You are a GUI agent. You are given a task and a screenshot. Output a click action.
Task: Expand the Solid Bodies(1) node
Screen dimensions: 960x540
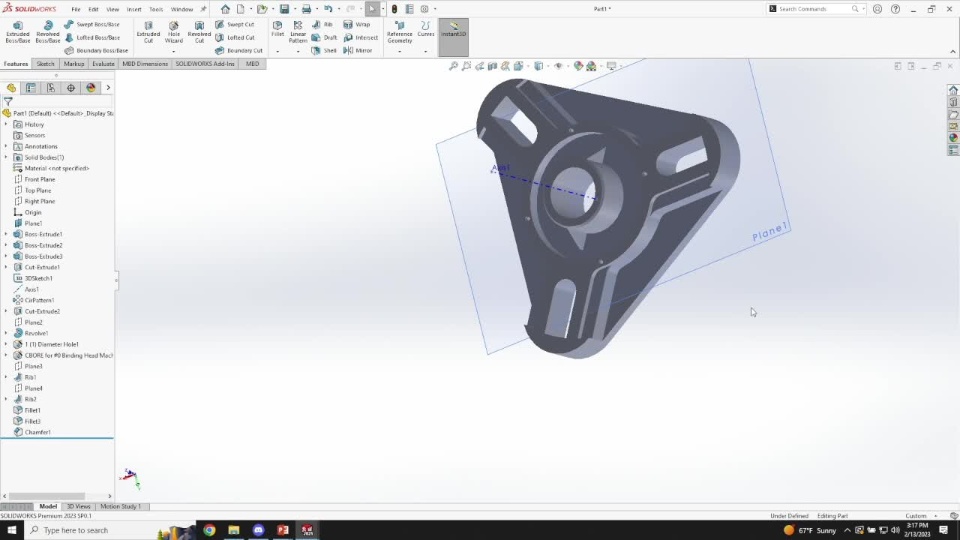[6, 157]
